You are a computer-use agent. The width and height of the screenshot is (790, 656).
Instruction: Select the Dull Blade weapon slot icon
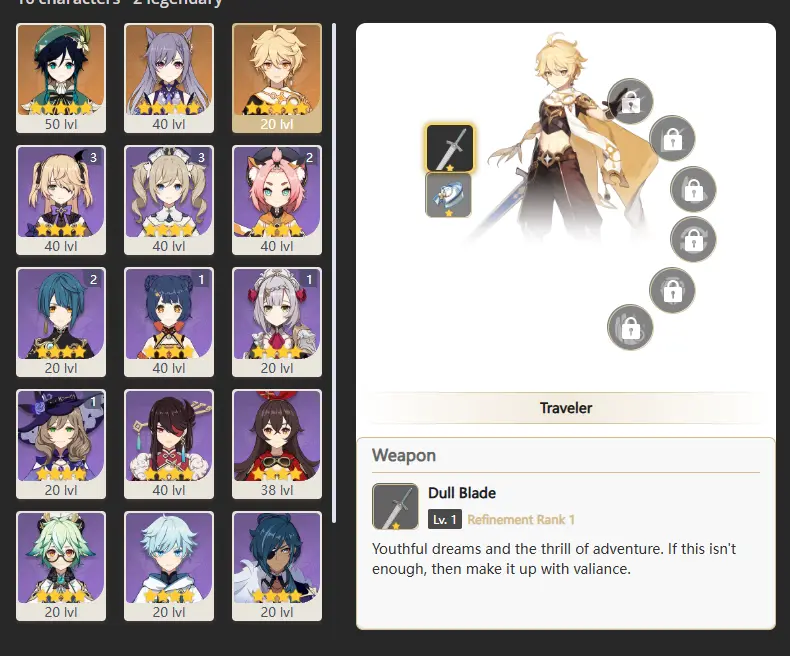click(449, 149)
